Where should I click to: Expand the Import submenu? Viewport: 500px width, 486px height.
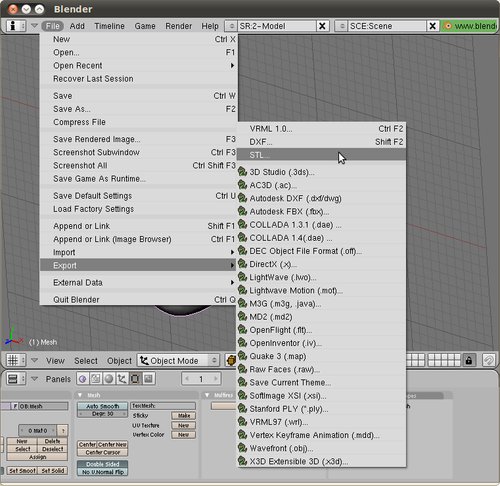click(139, 252)
